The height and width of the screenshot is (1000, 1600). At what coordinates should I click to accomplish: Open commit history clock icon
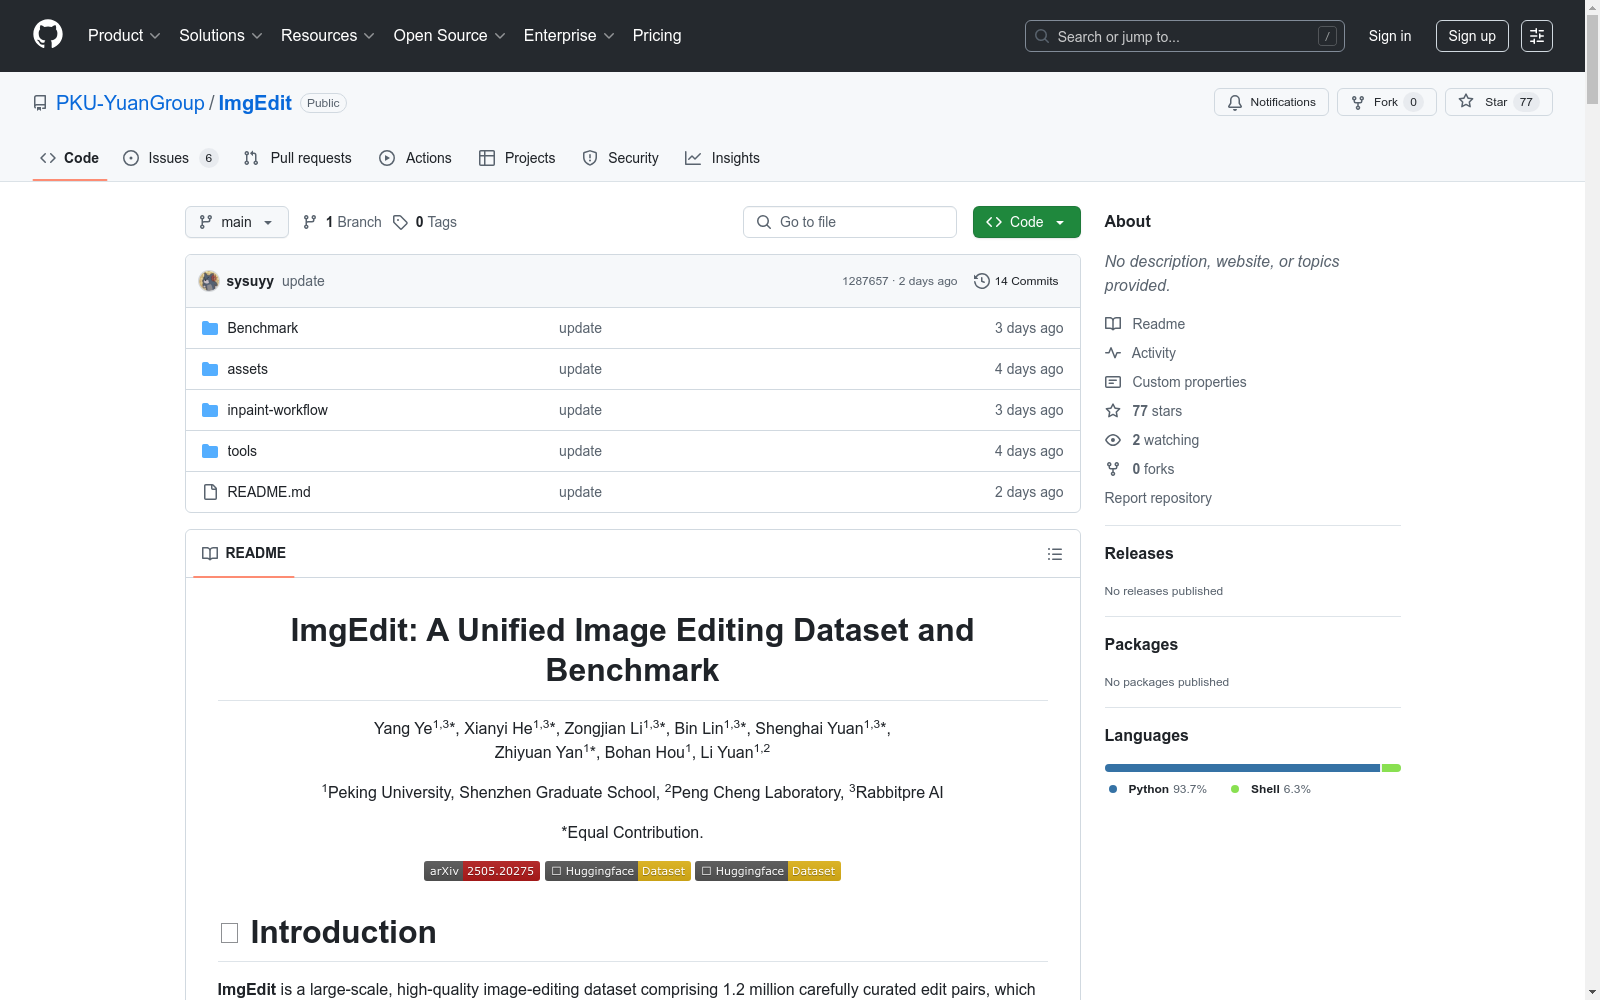click(x=982, y=281)
